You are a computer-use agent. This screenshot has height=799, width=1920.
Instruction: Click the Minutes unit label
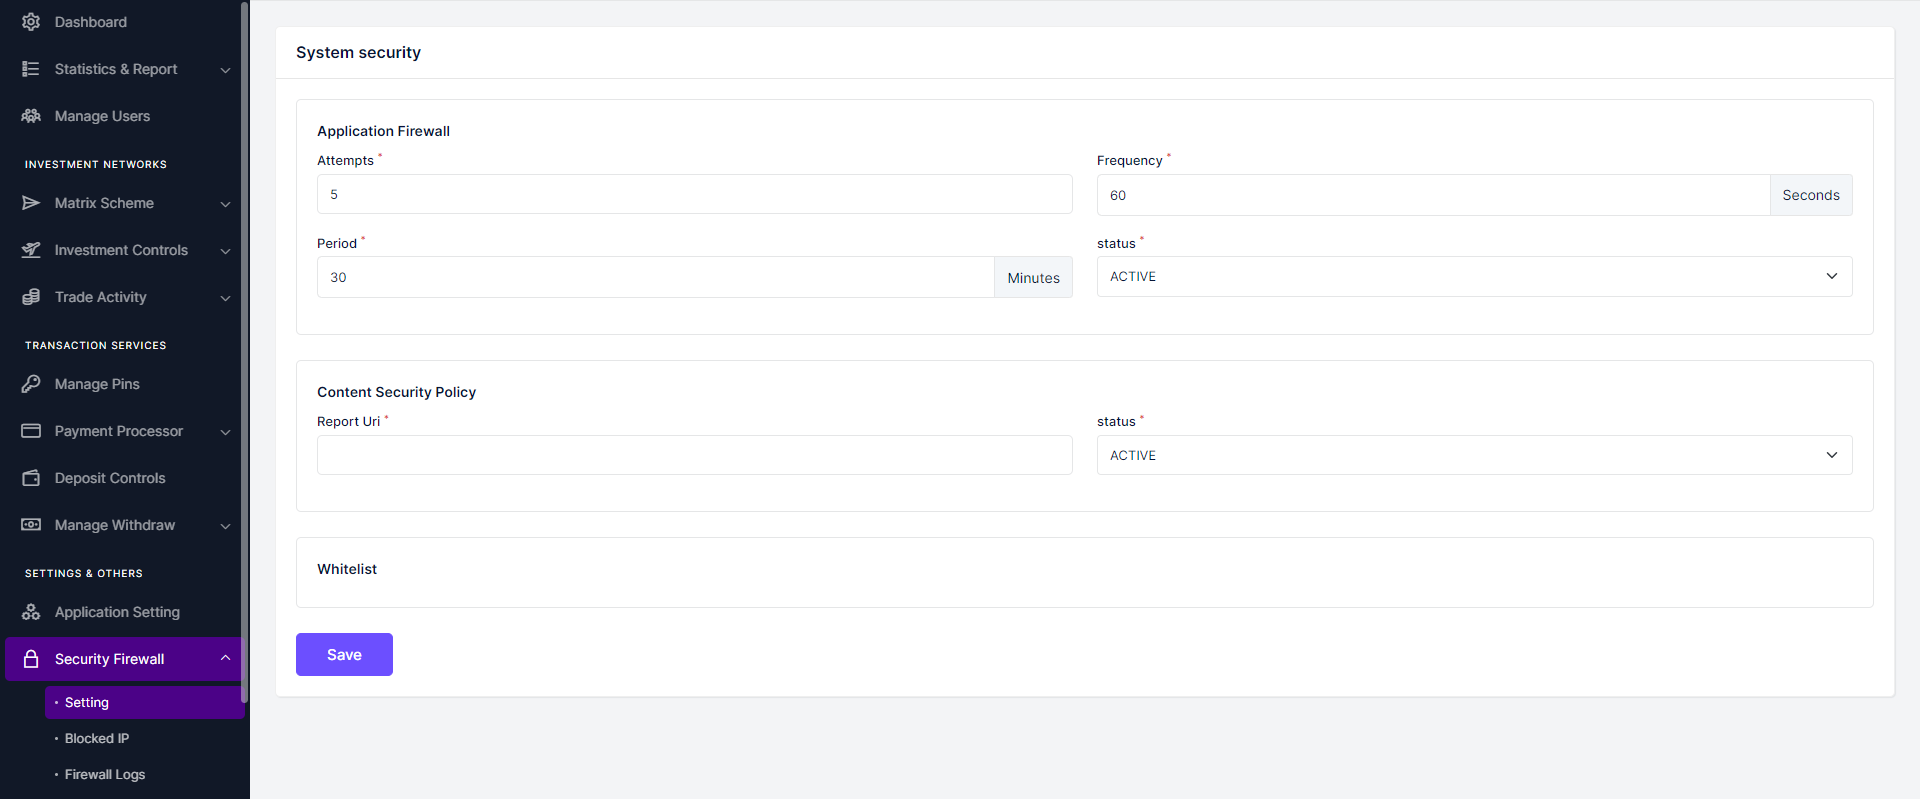1033,278
